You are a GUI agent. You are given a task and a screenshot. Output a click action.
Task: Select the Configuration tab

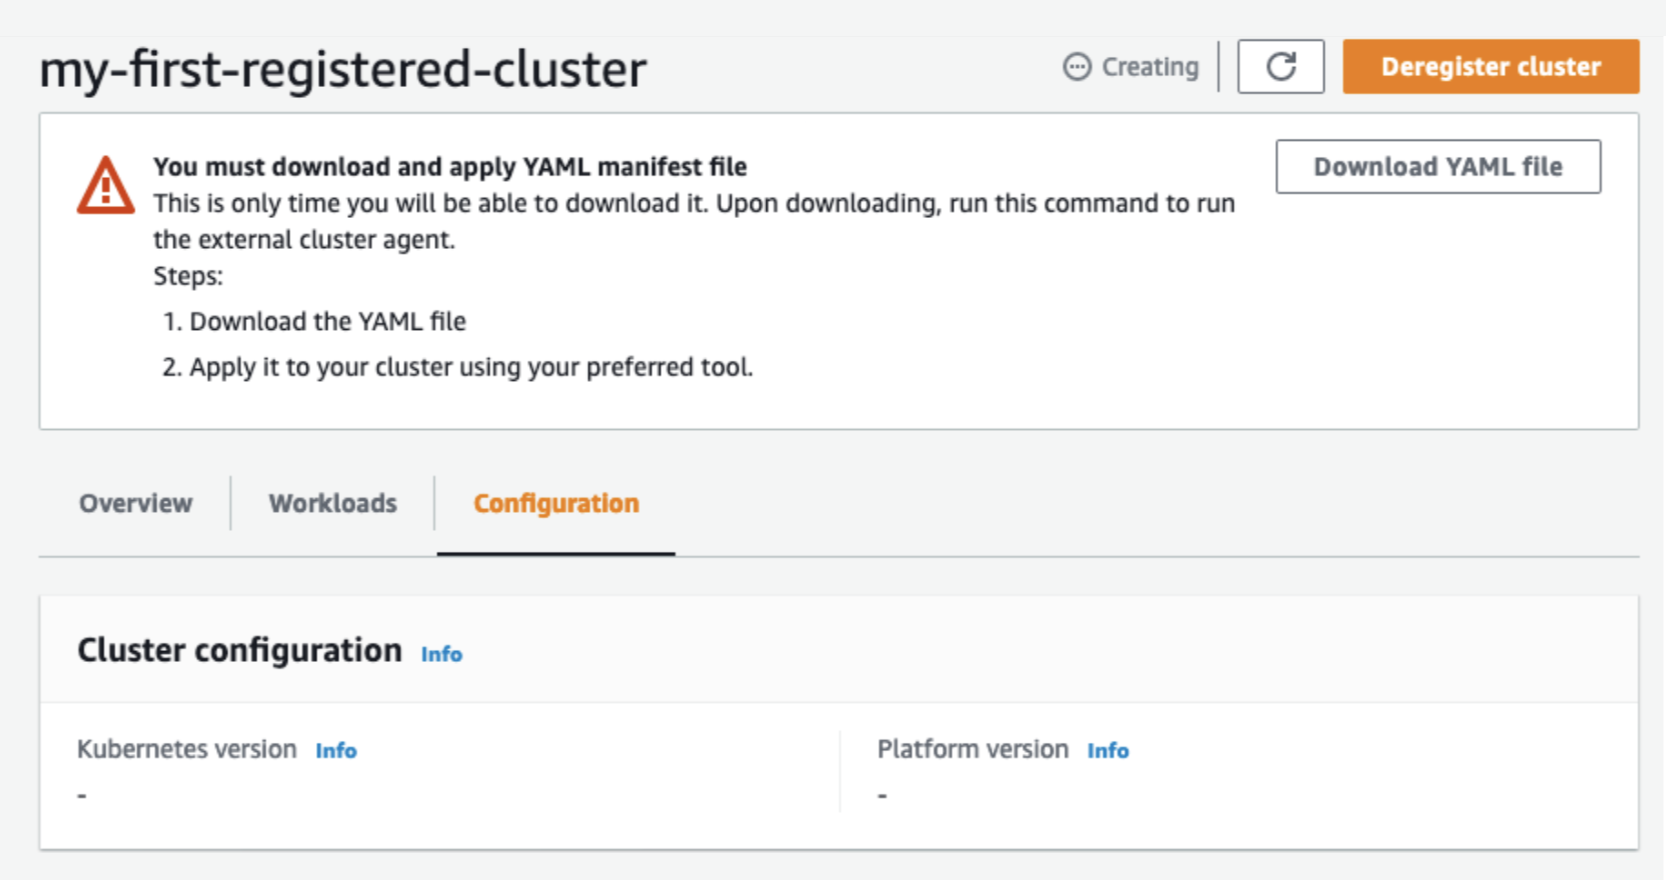[x=556, y=503]
